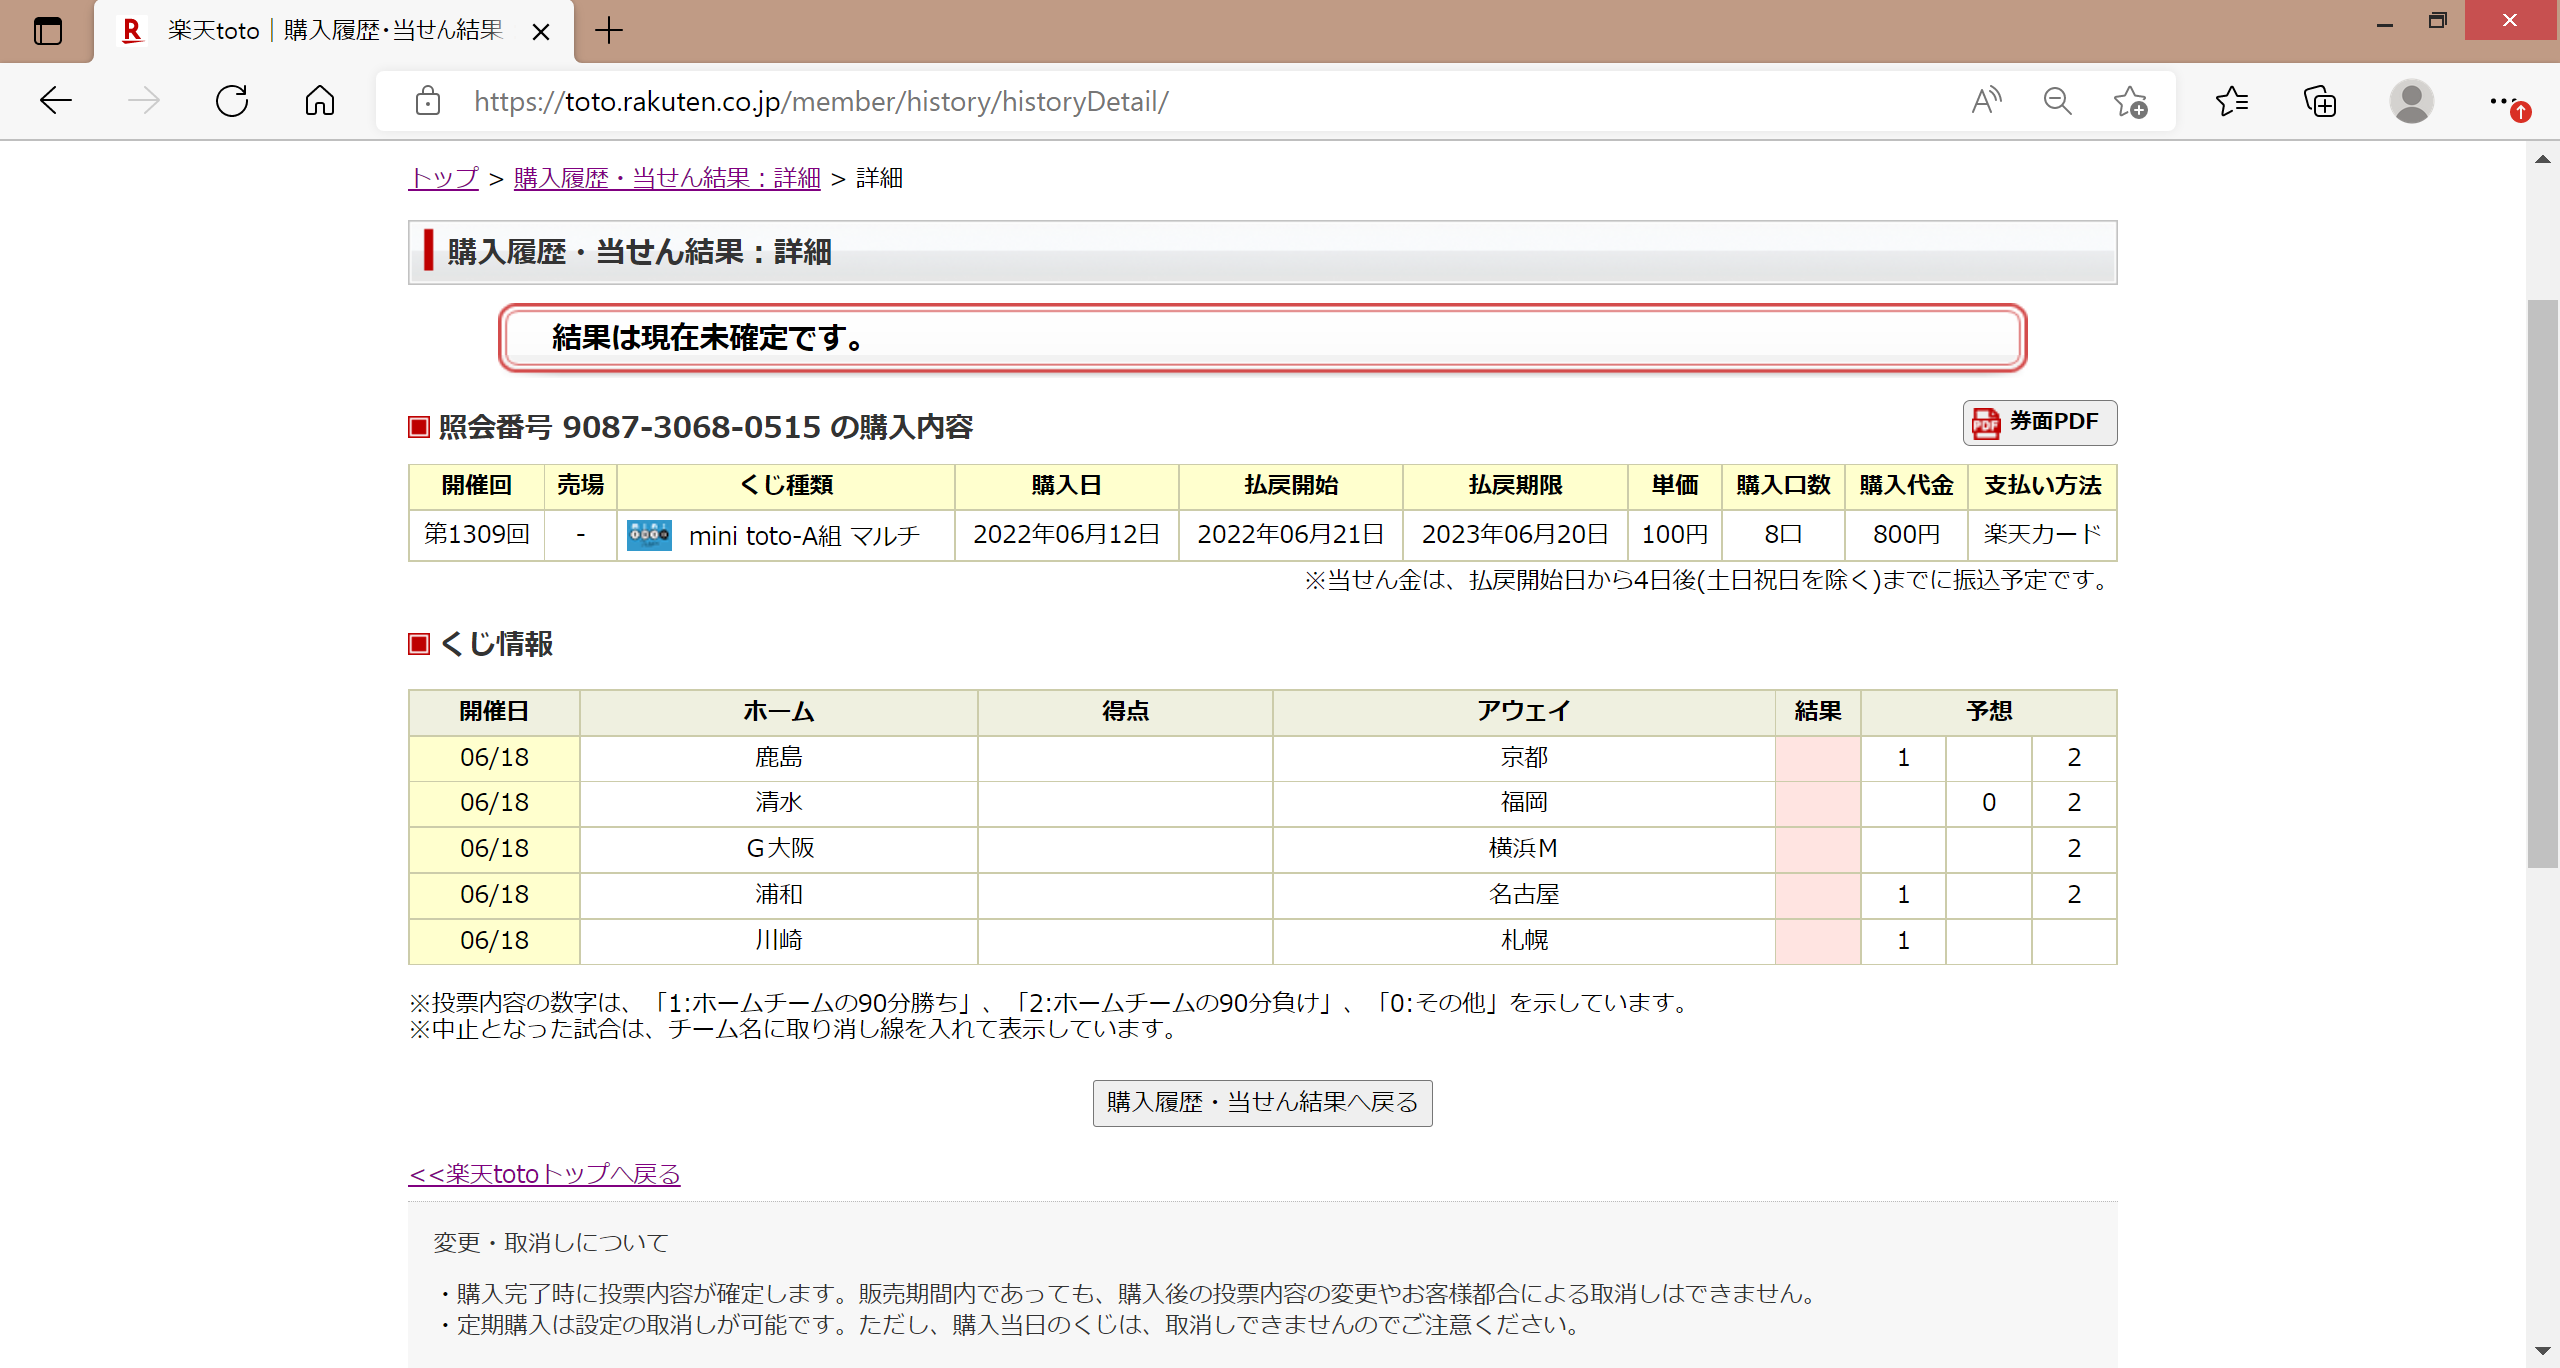The image size is (2560, 1368).
Task: Click 結果は現在未確定です。 notice
Action: tap(1262, 338)
